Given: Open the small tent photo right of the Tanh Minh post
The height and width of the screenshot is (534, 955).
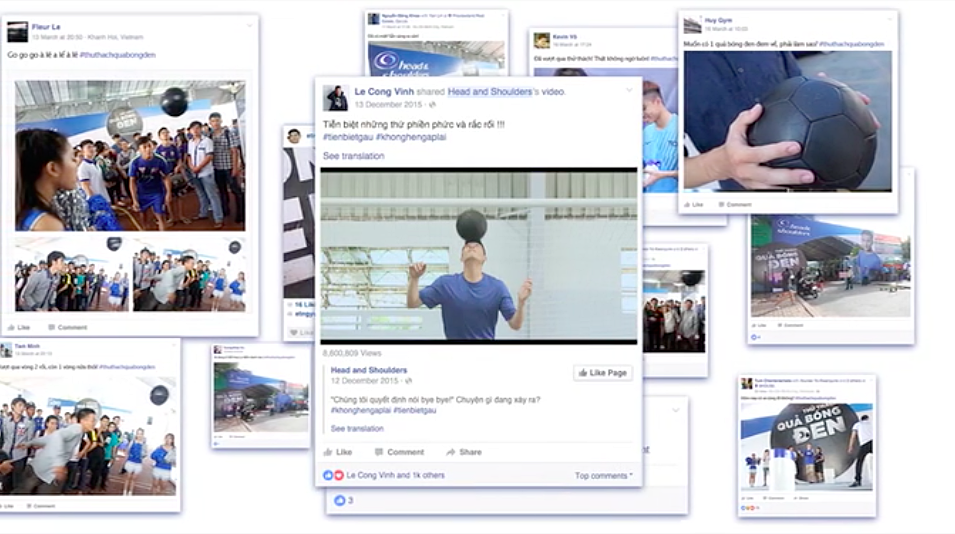Looking at the screenshot, I should click(x=261, y=397).
